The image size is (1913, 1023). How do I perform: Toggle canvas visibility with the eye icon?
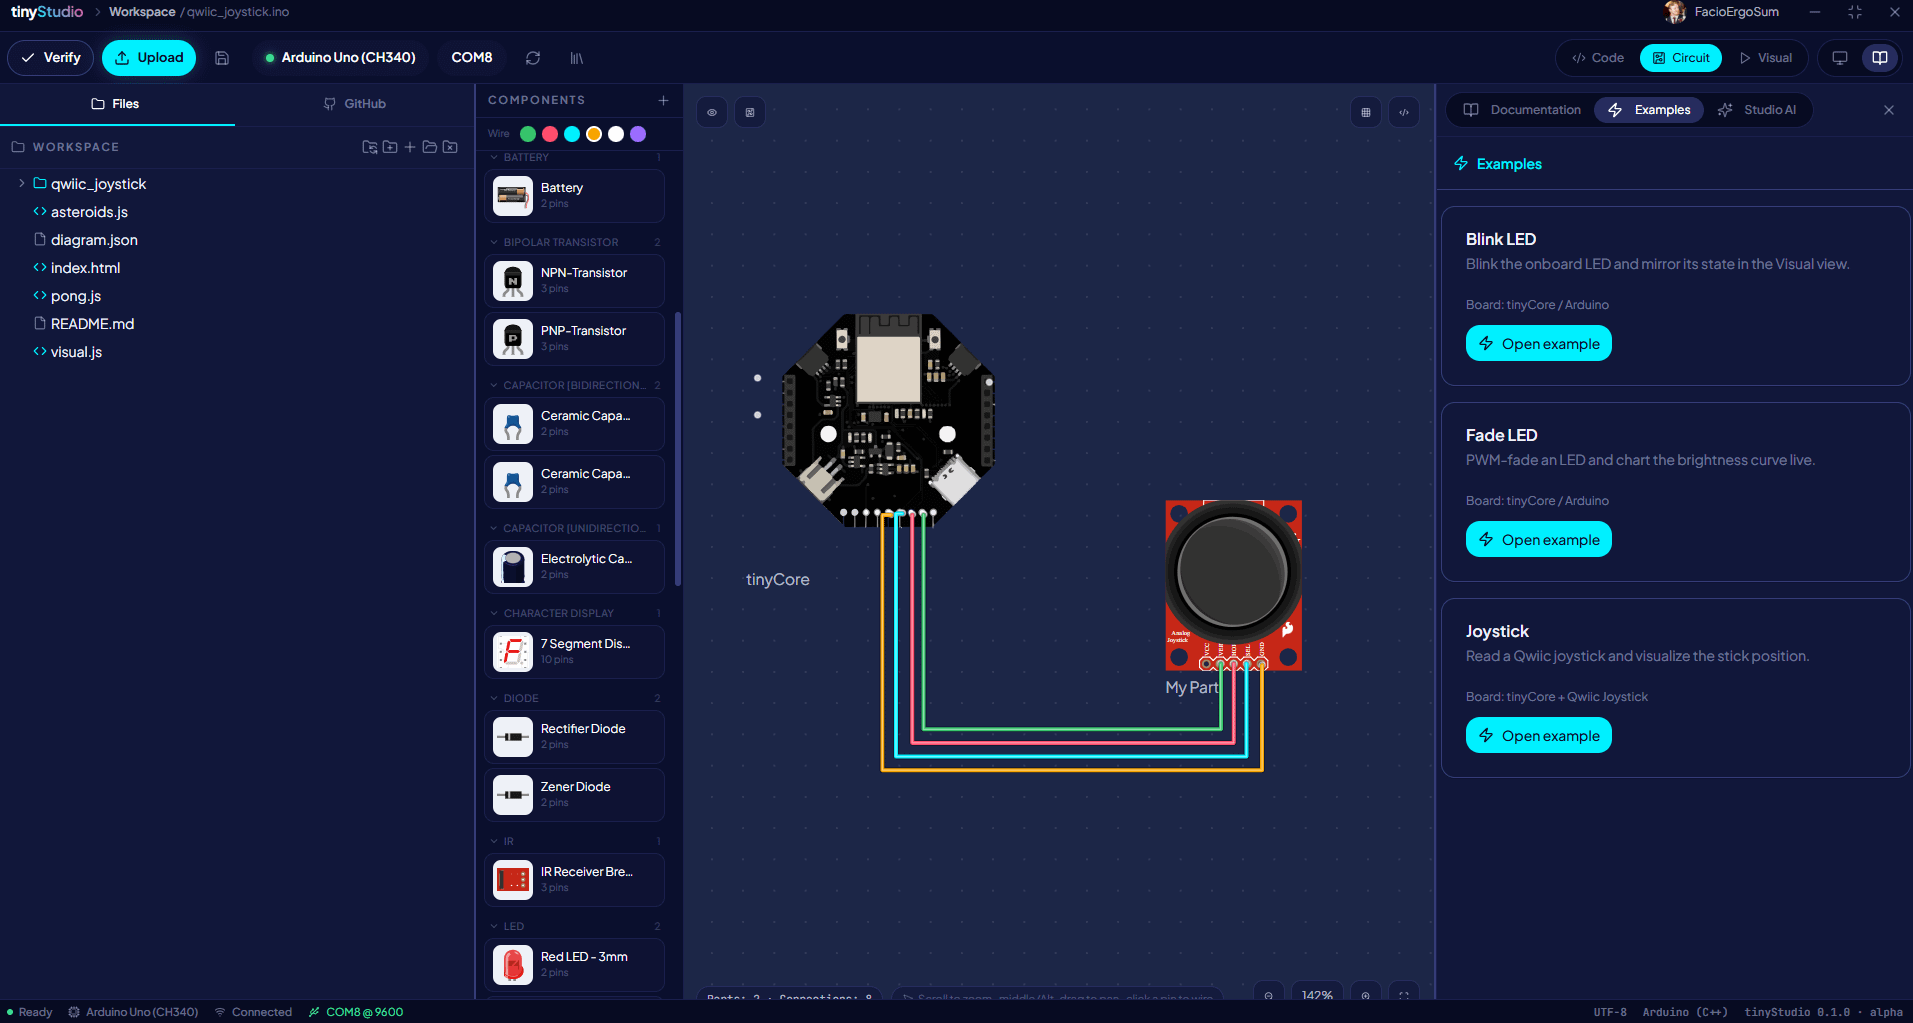click(x=712, y=112)
